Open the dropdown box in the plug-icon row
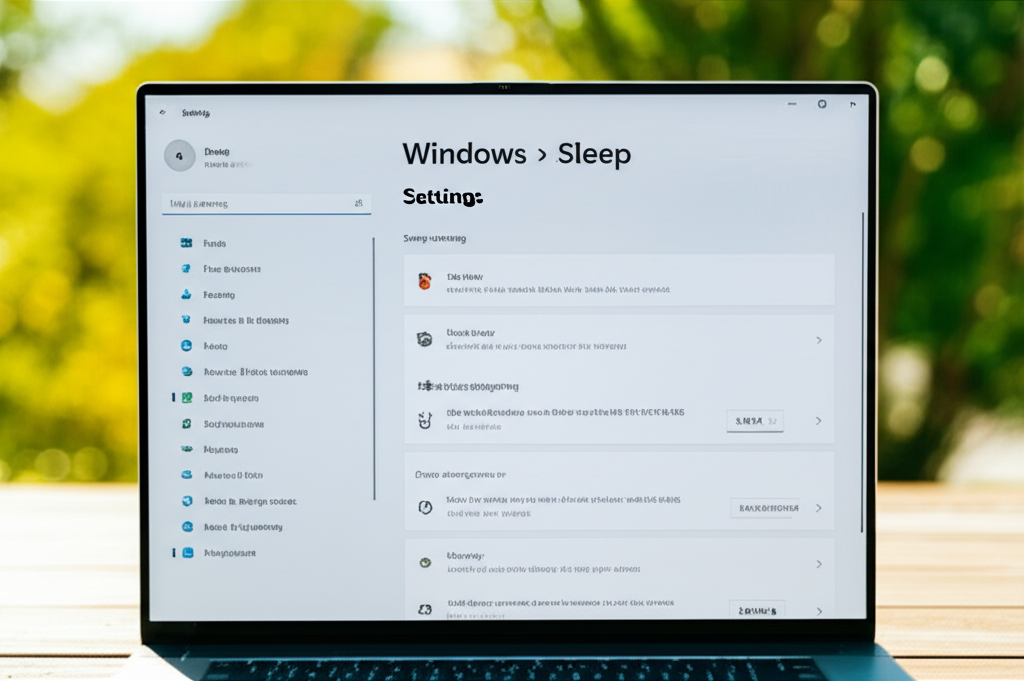The height and width of the screenshot is (681, 1024). [755, 421]
